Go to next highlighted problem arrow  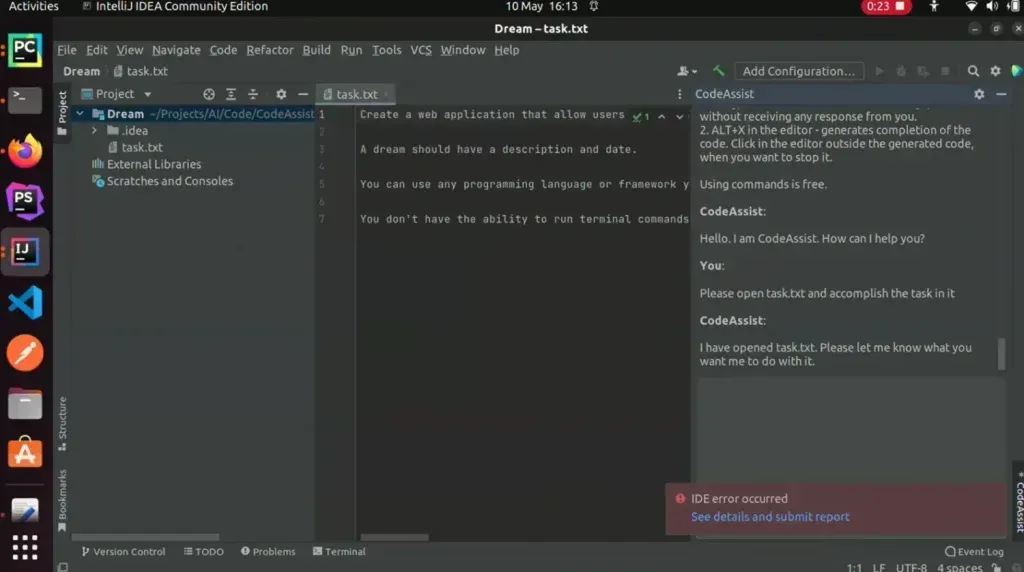(680, 116)
